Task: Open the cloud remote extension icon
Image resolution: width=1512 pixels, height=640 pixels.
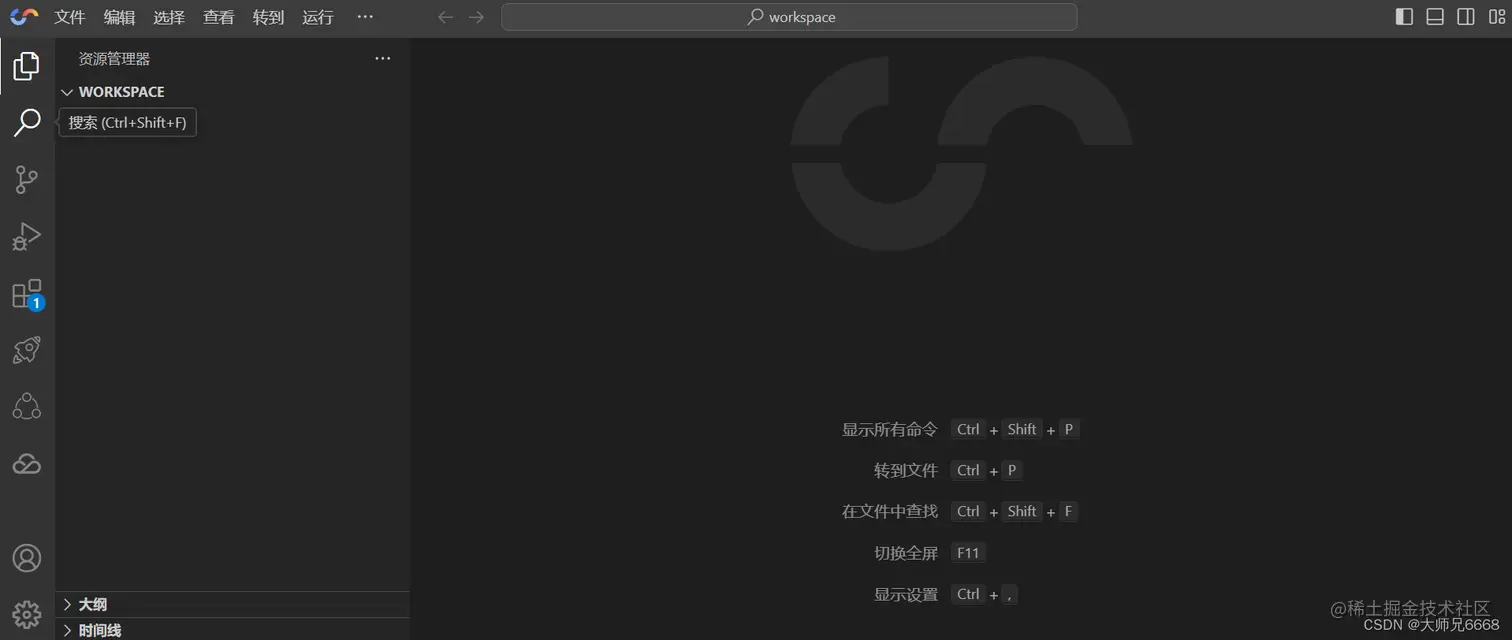Action: click(x=26, y=462)
